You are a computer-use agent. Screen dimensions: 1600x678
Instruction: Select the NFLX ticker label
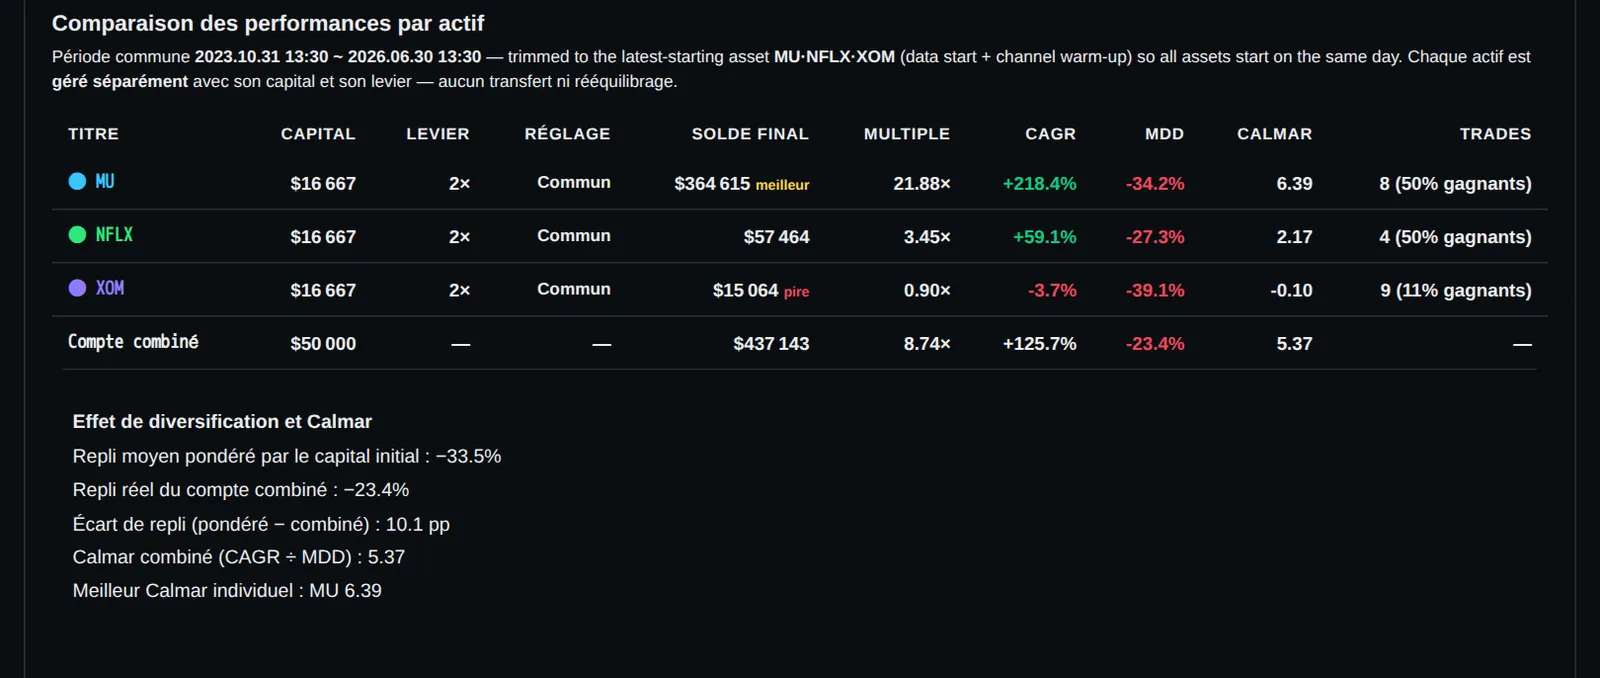[114, 234]
